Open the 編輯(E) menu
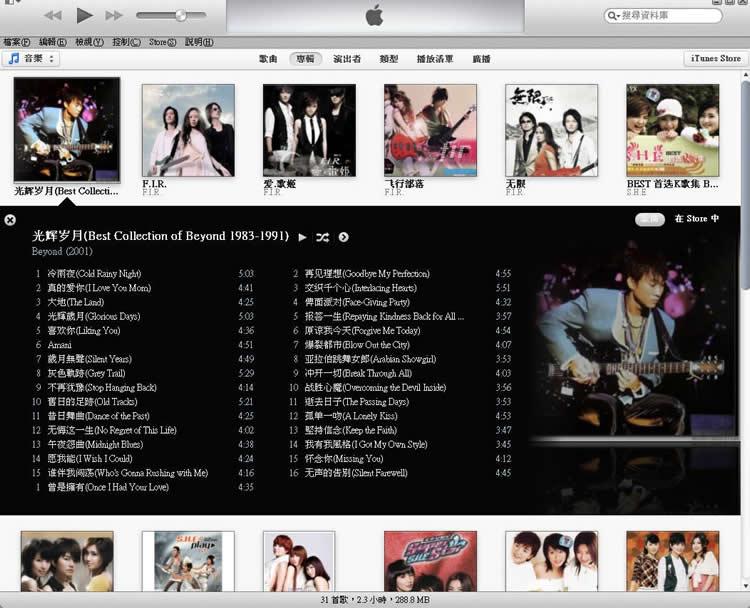 click(52, 42)
